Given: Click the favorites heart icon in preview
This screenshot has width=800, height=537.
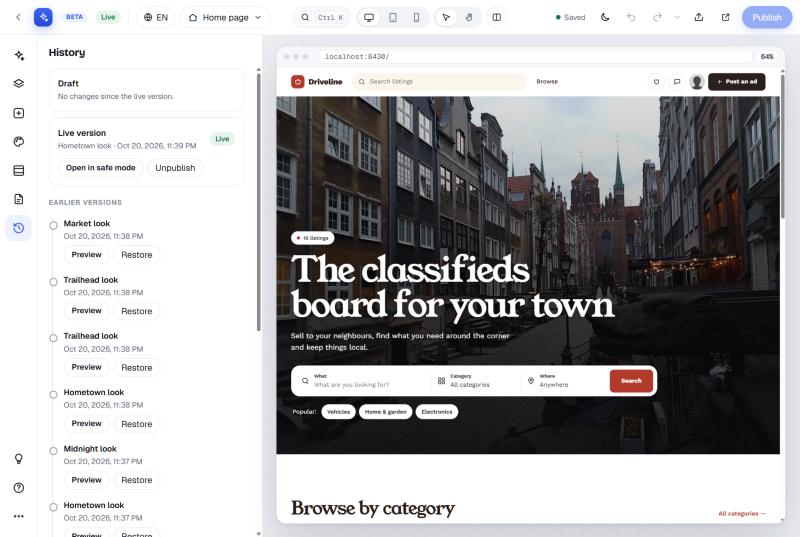Looking at the screenshot, I should (656, 82).
